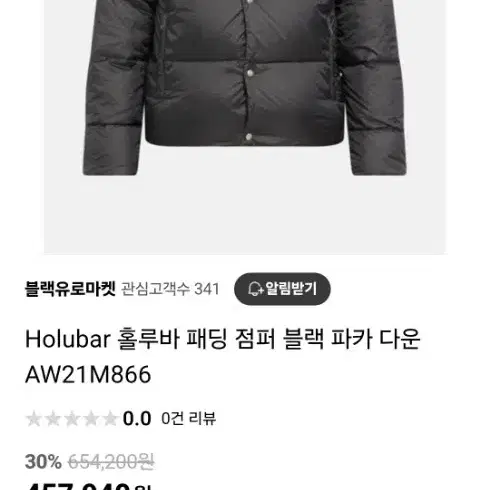The image size is (490, 490).
Task: Open the Holubar 홀루바 패딩 product title
Action: (x=222, y=339)
